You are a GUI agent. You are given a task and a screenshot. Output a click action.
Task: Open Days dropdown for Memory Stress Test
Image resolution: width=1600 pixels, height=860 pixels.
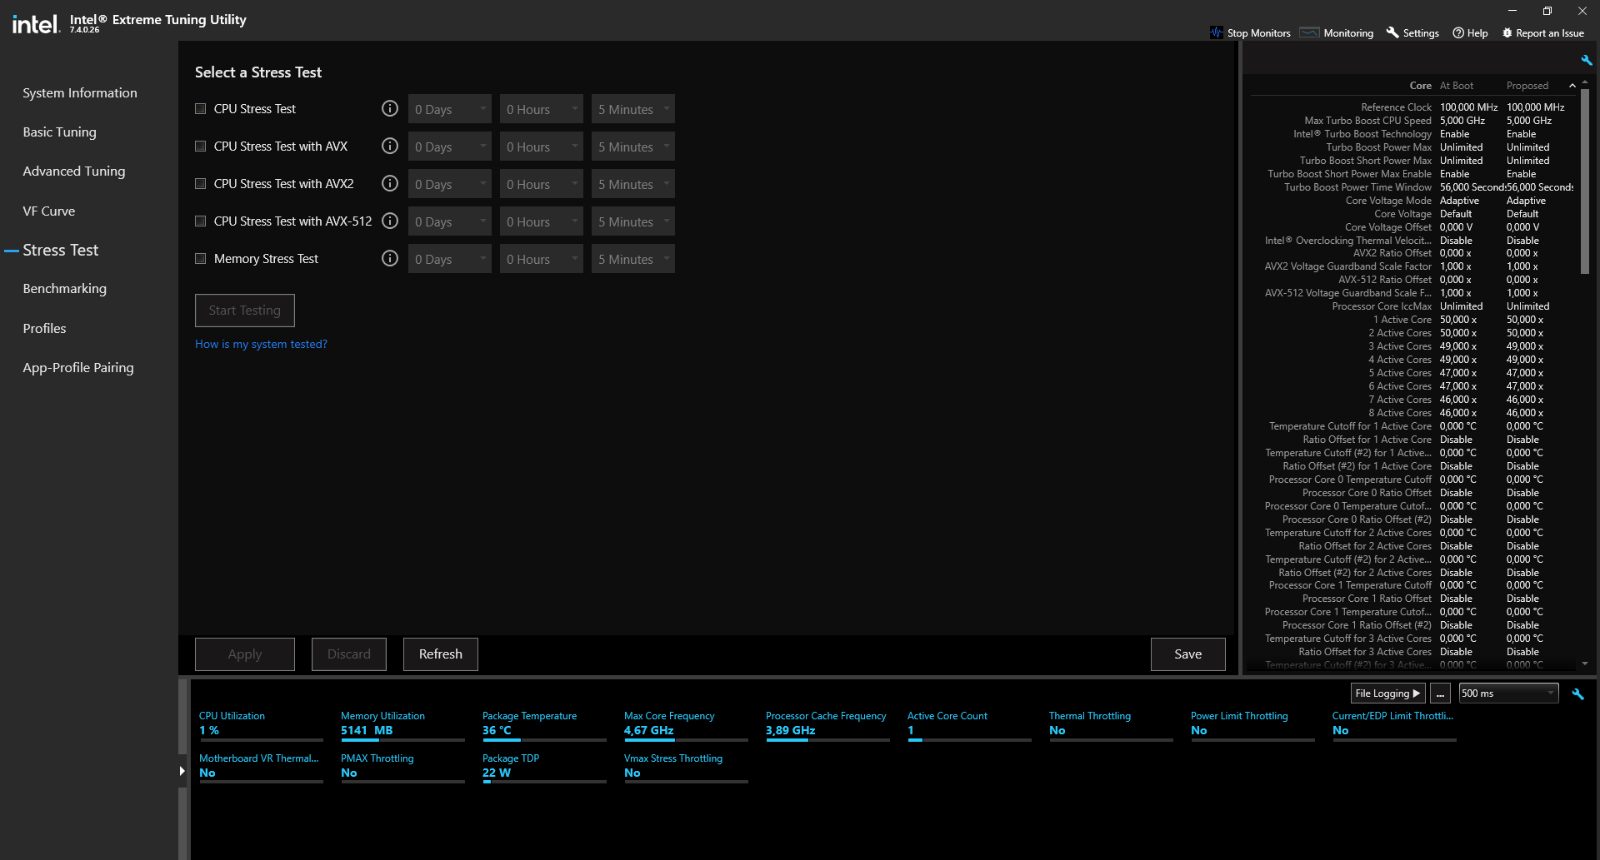coord(449,259)
